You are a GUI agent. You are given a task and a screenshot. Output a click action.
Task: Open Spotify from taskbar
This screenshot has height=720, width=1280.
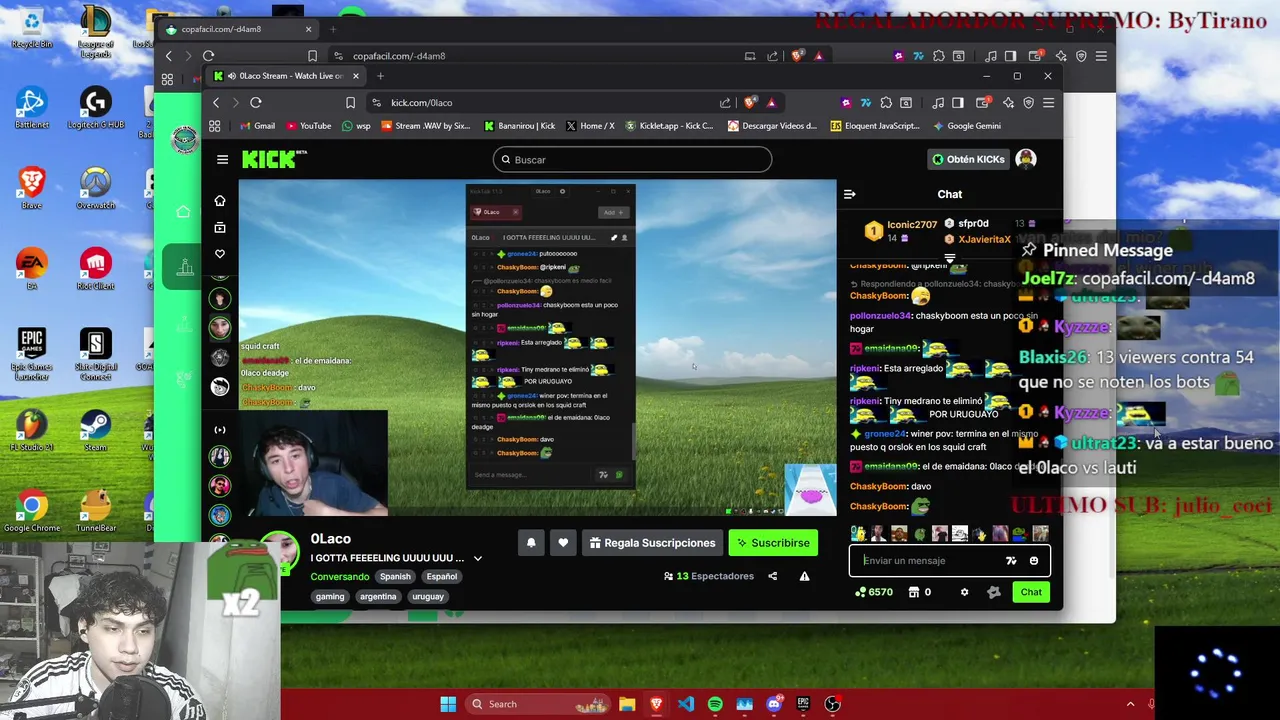[x=715, y=704]
